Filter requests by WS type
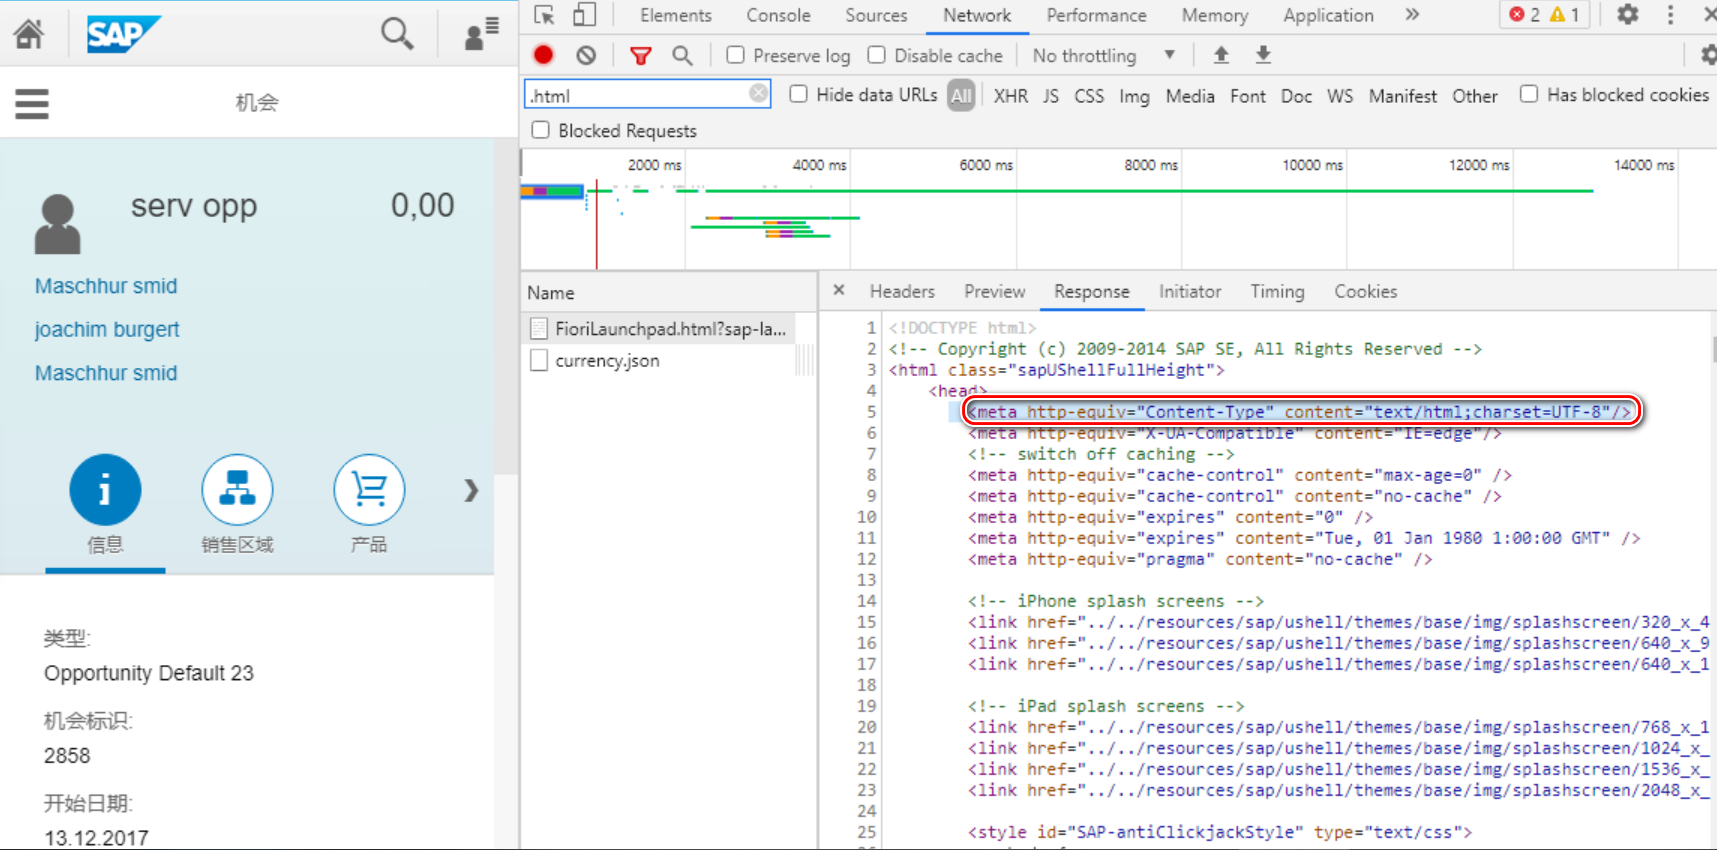The height and width of the screenshot is (850, 1717). [x=1340, y=96]
